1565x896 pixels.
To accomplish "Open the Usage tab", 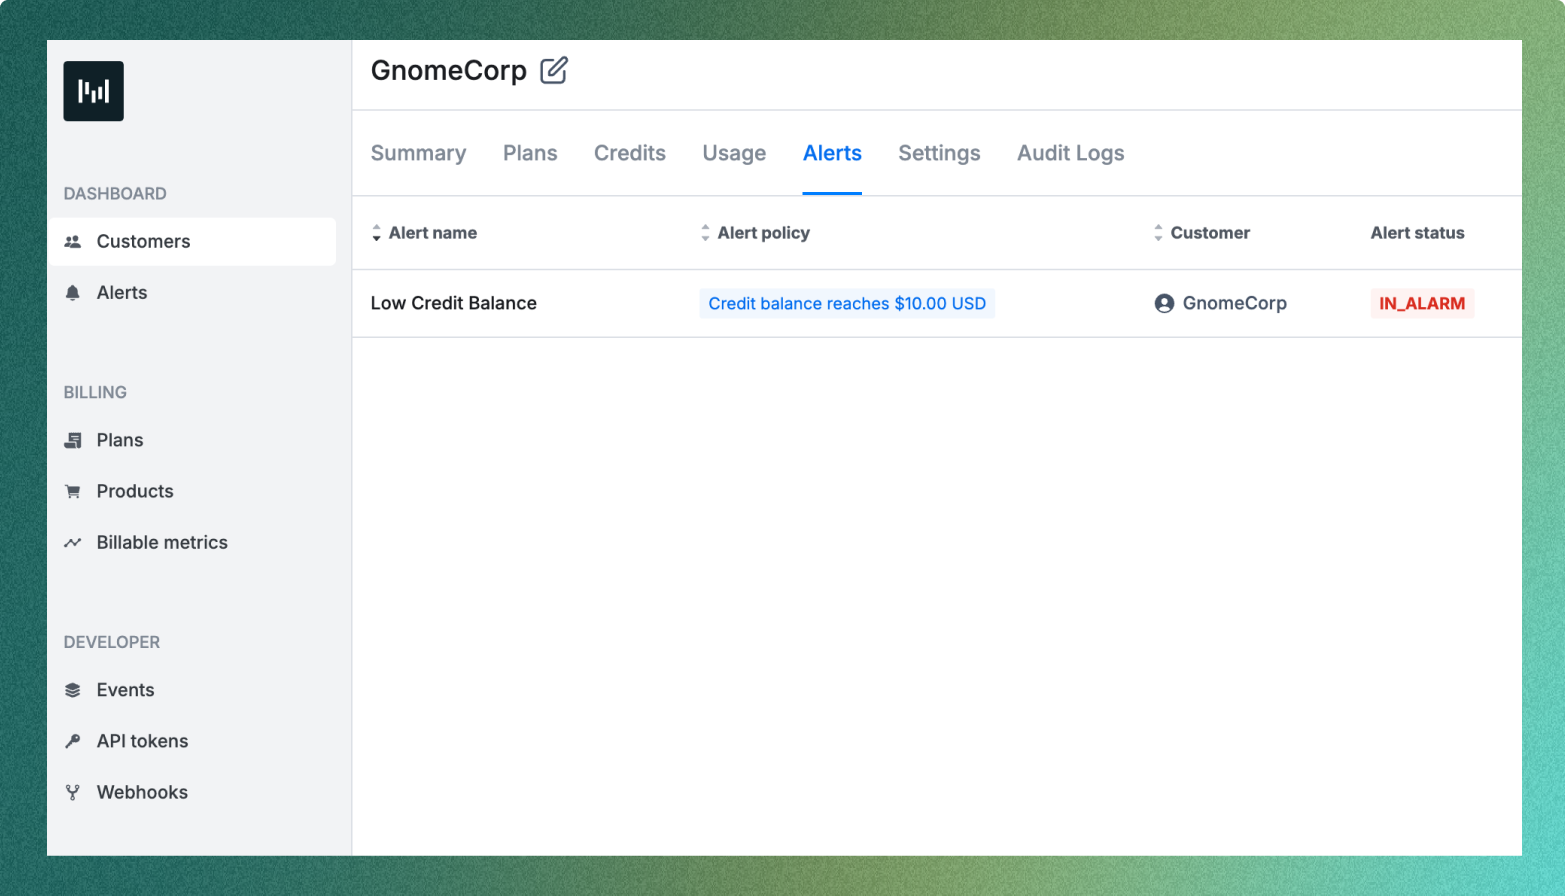I will (x=734, y=153).
